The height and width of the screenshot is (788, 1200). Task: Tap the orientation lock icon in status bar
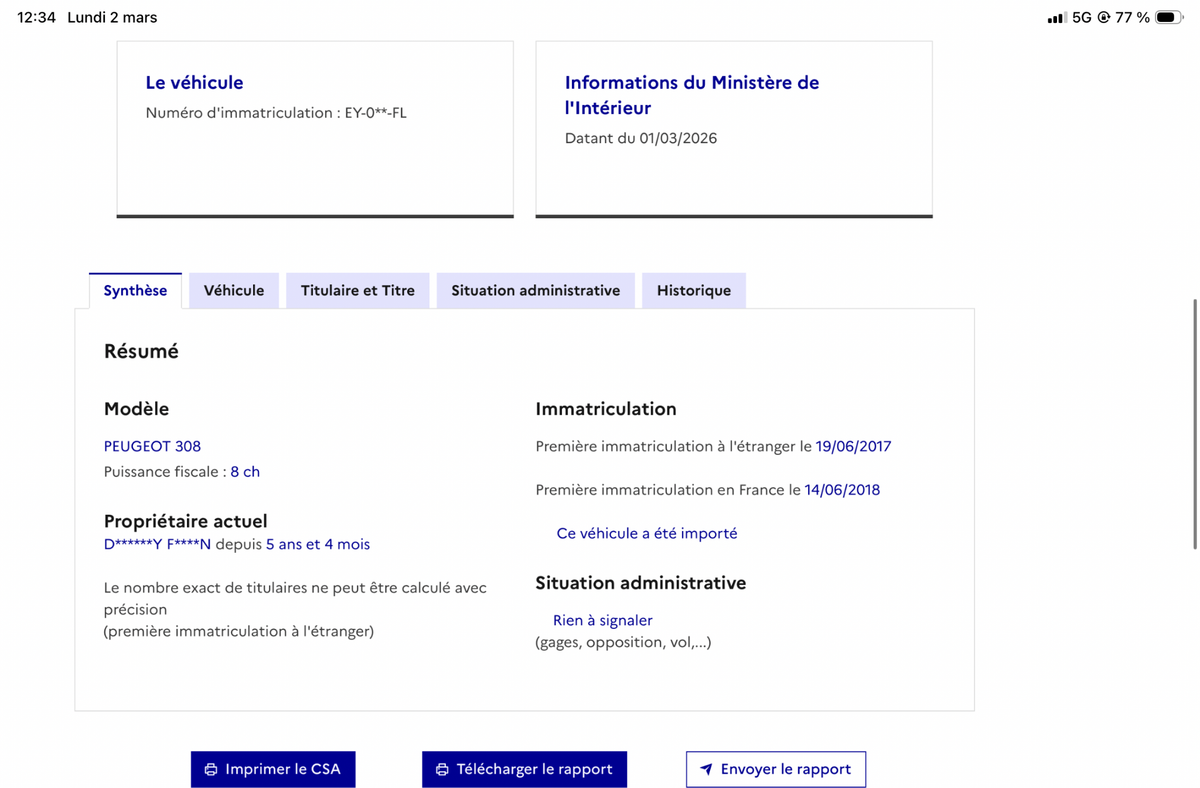1104,17
